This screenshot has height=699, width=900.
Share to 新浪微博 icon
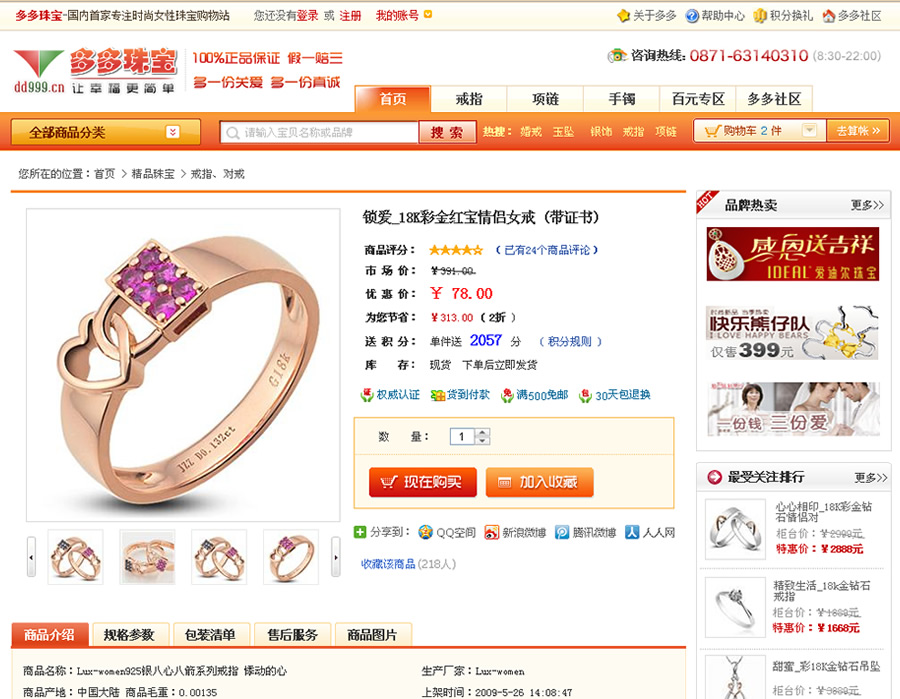491,533
